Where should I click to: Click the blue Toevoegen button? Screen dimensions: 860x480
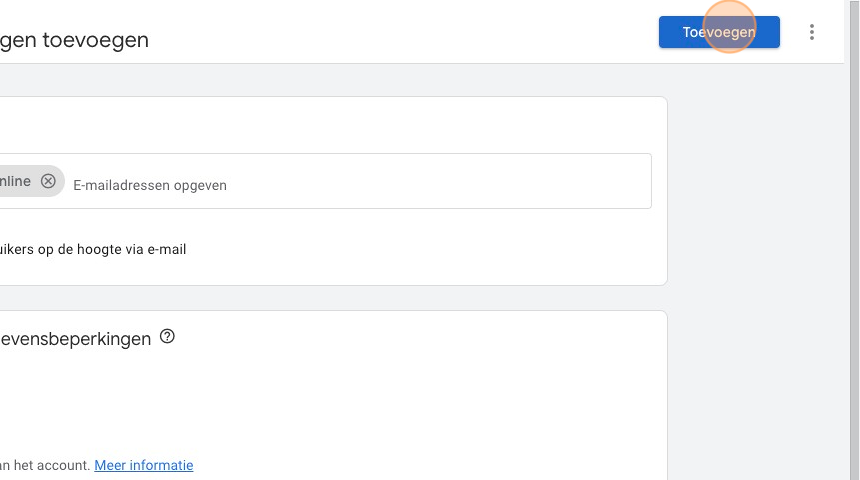[718, 32]
